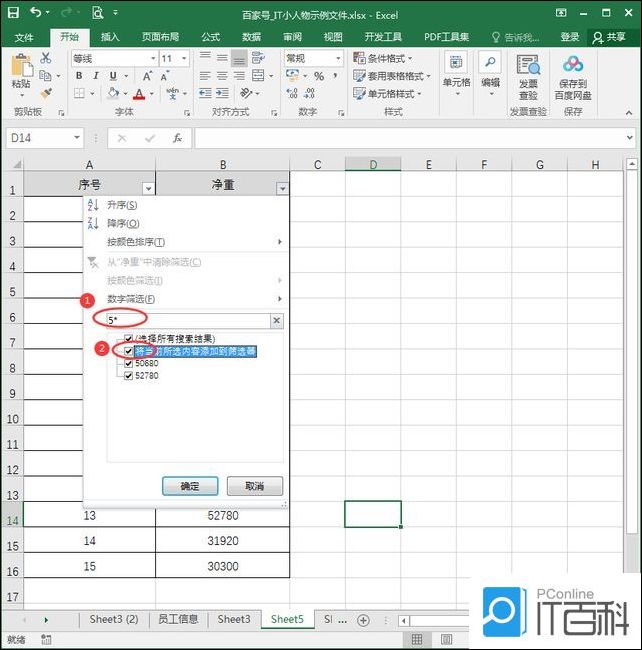Screen dimensions: 642x650
Task: Open the font size dropdown showing 11
Action: point(184,58)
